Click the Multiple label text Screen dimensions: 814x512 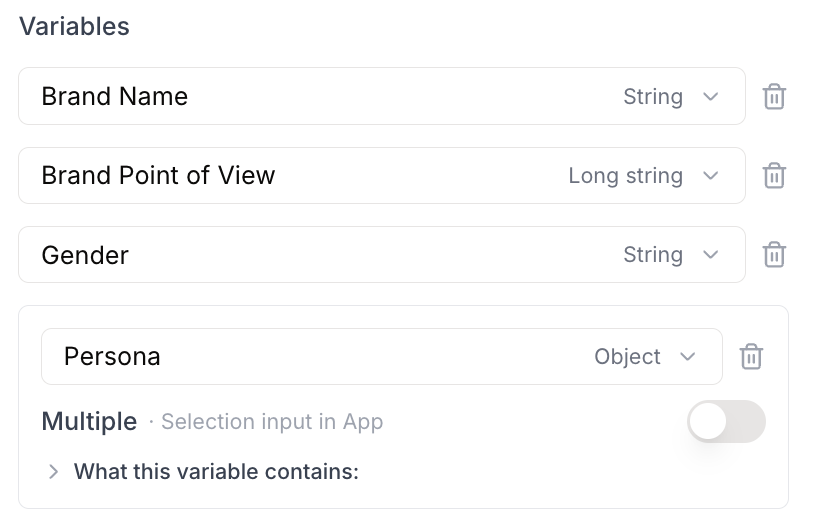coord(89,422)
